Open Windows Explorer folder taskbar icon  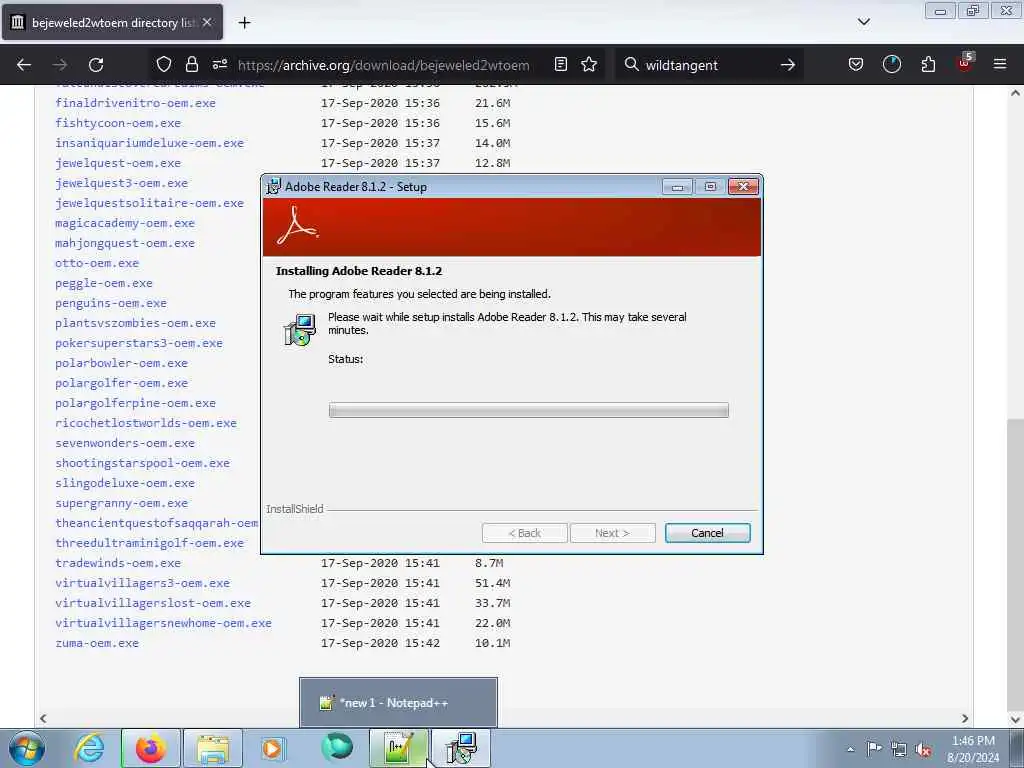coord(213,748)
